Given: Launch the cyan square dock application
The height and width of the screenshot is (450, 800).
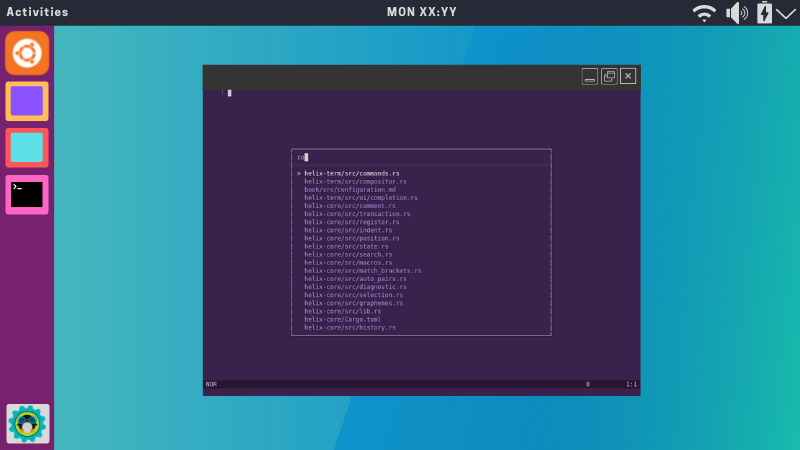Looking at the screenshot, I should (x=27, y=148).
